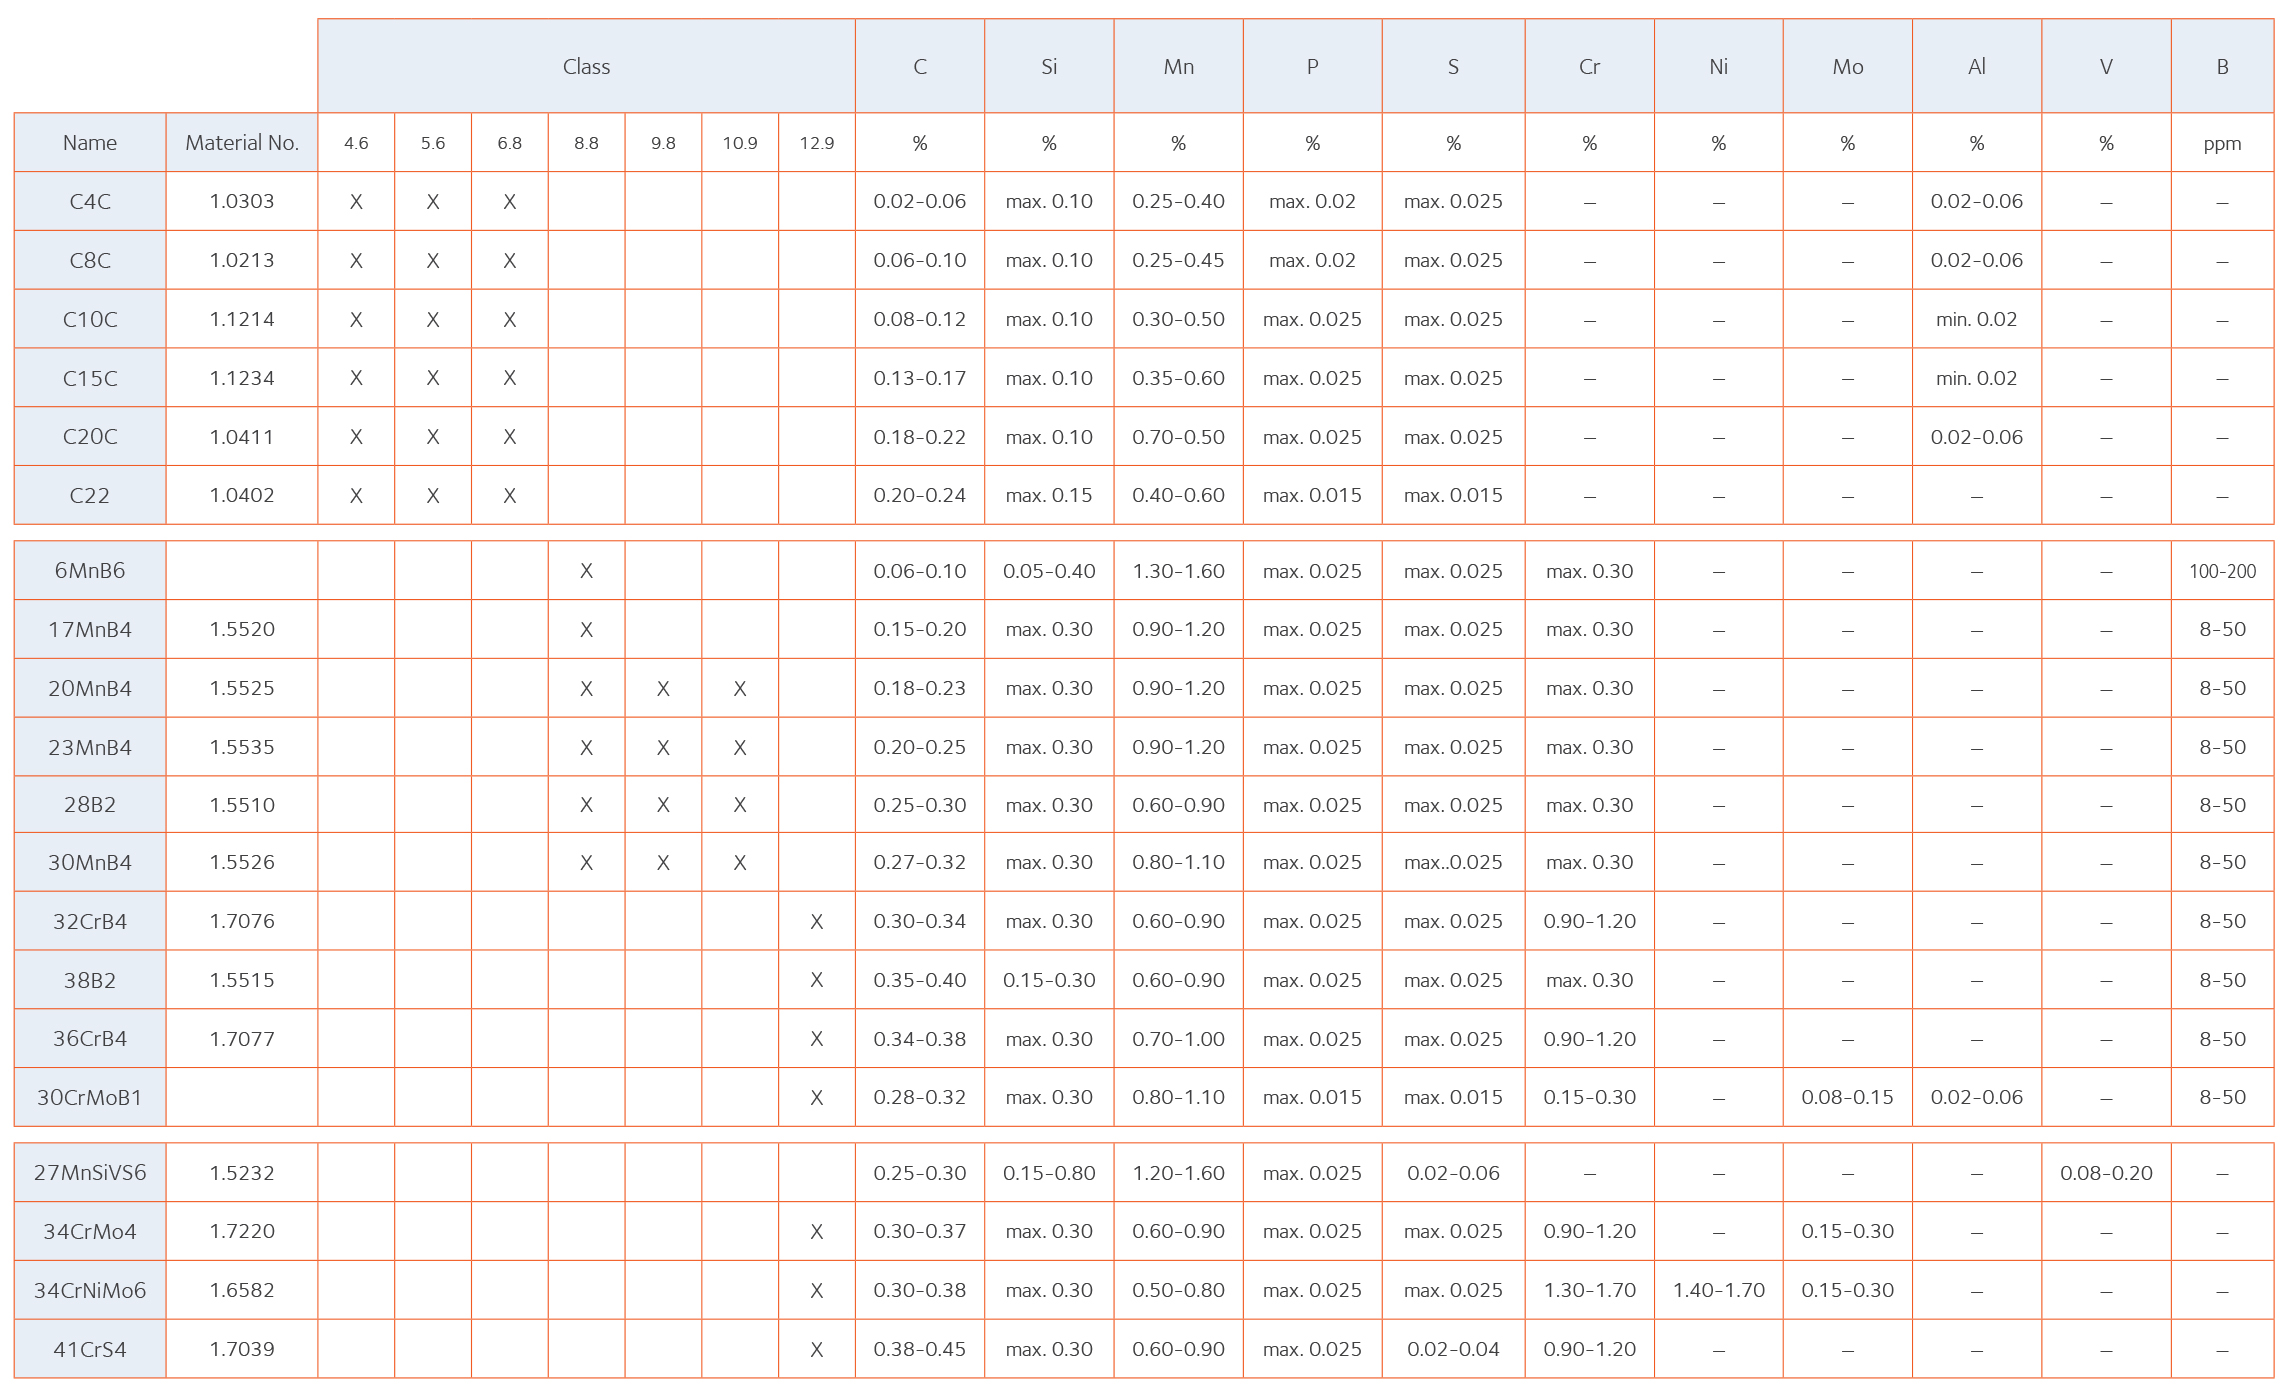Click X under 8.8 for 20MnB4

pos(586,689)
